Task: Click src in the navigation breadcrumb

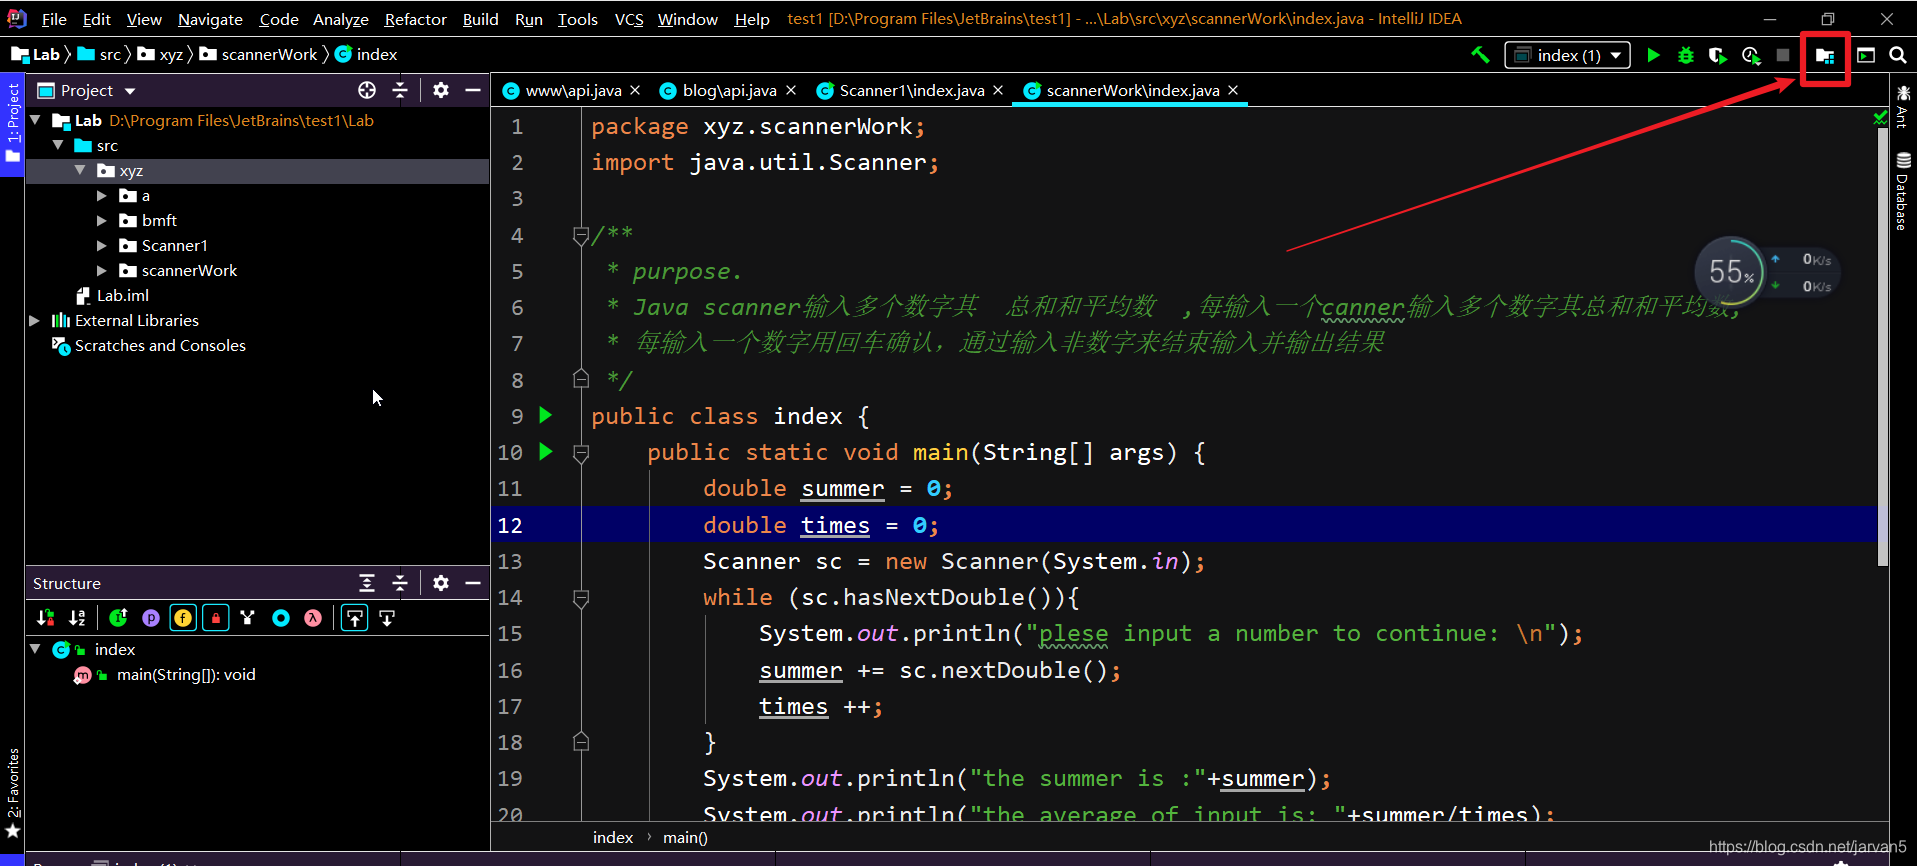Action: tap(98, 54)
